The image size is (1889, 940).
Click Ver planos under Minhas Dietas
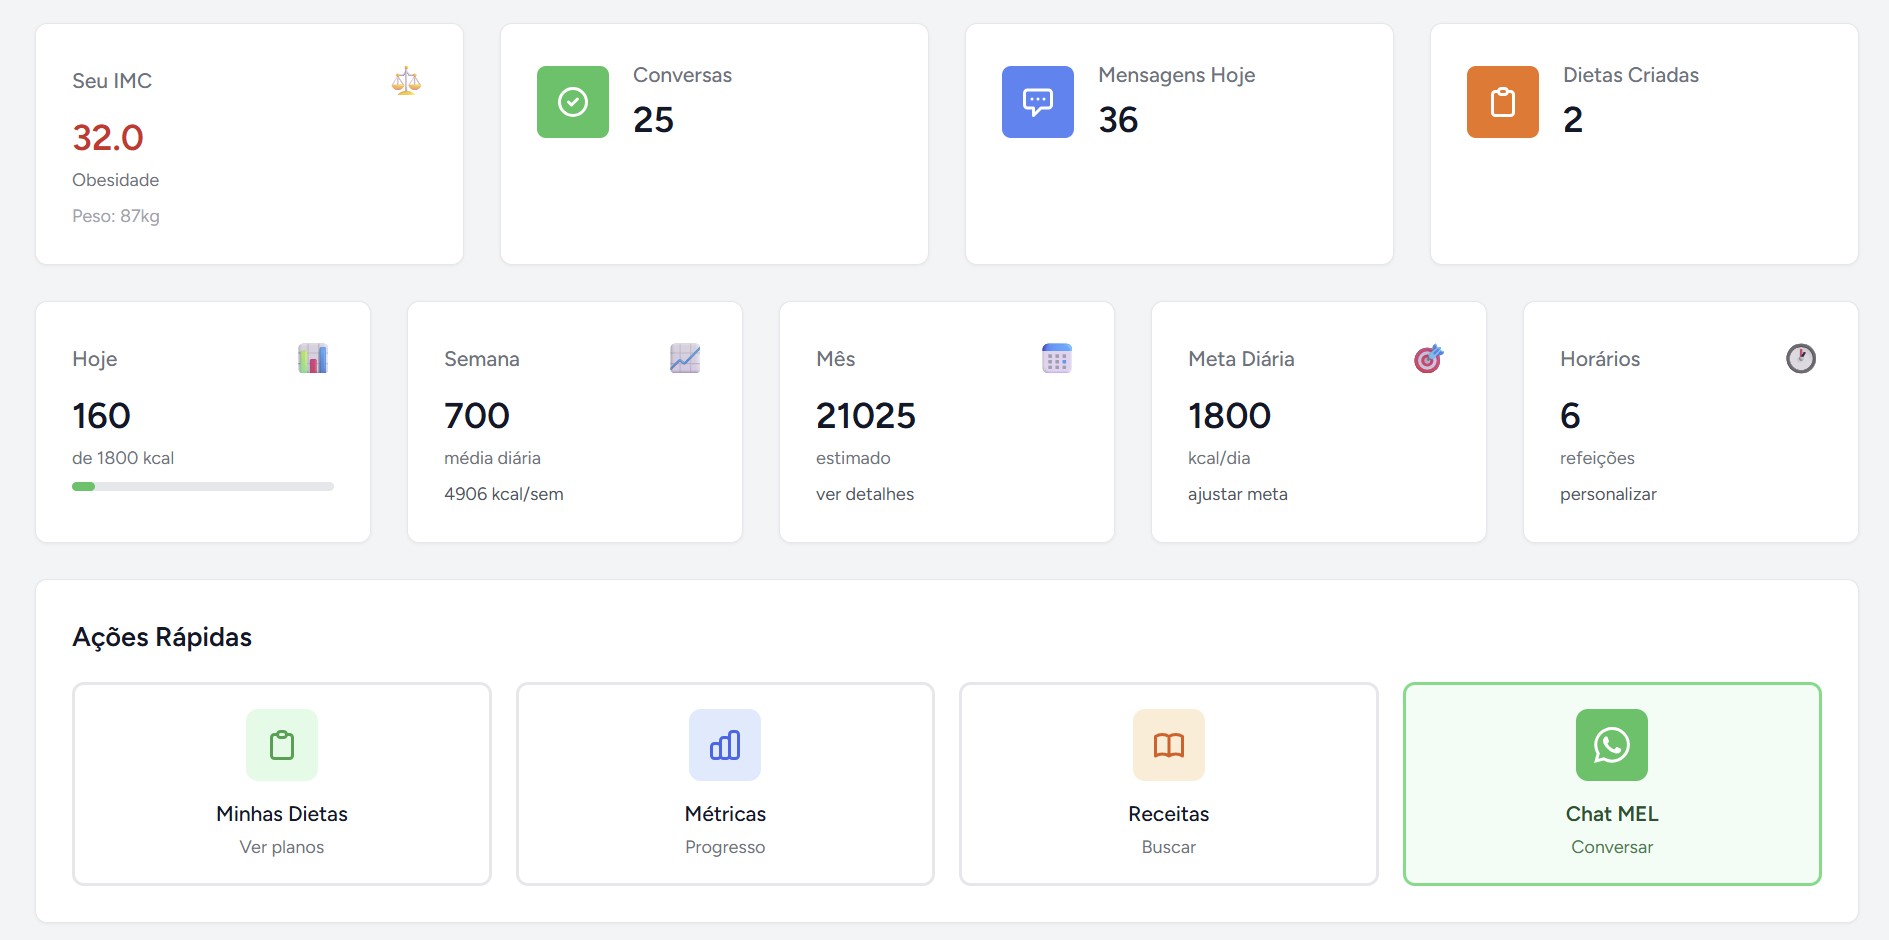coord(281,846)
